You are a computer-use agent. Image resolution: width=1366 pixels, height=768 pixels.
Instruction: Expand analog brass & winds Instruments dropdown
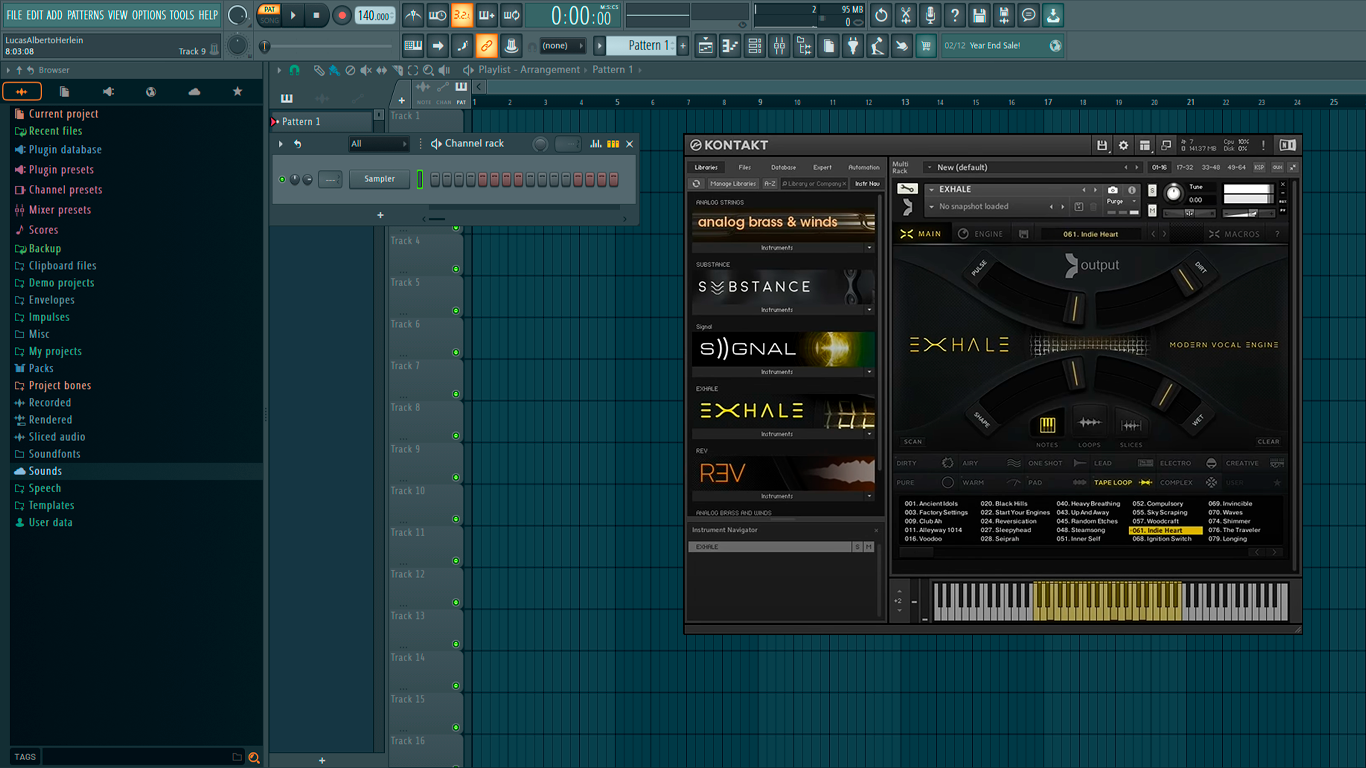(x=869, y=248)
